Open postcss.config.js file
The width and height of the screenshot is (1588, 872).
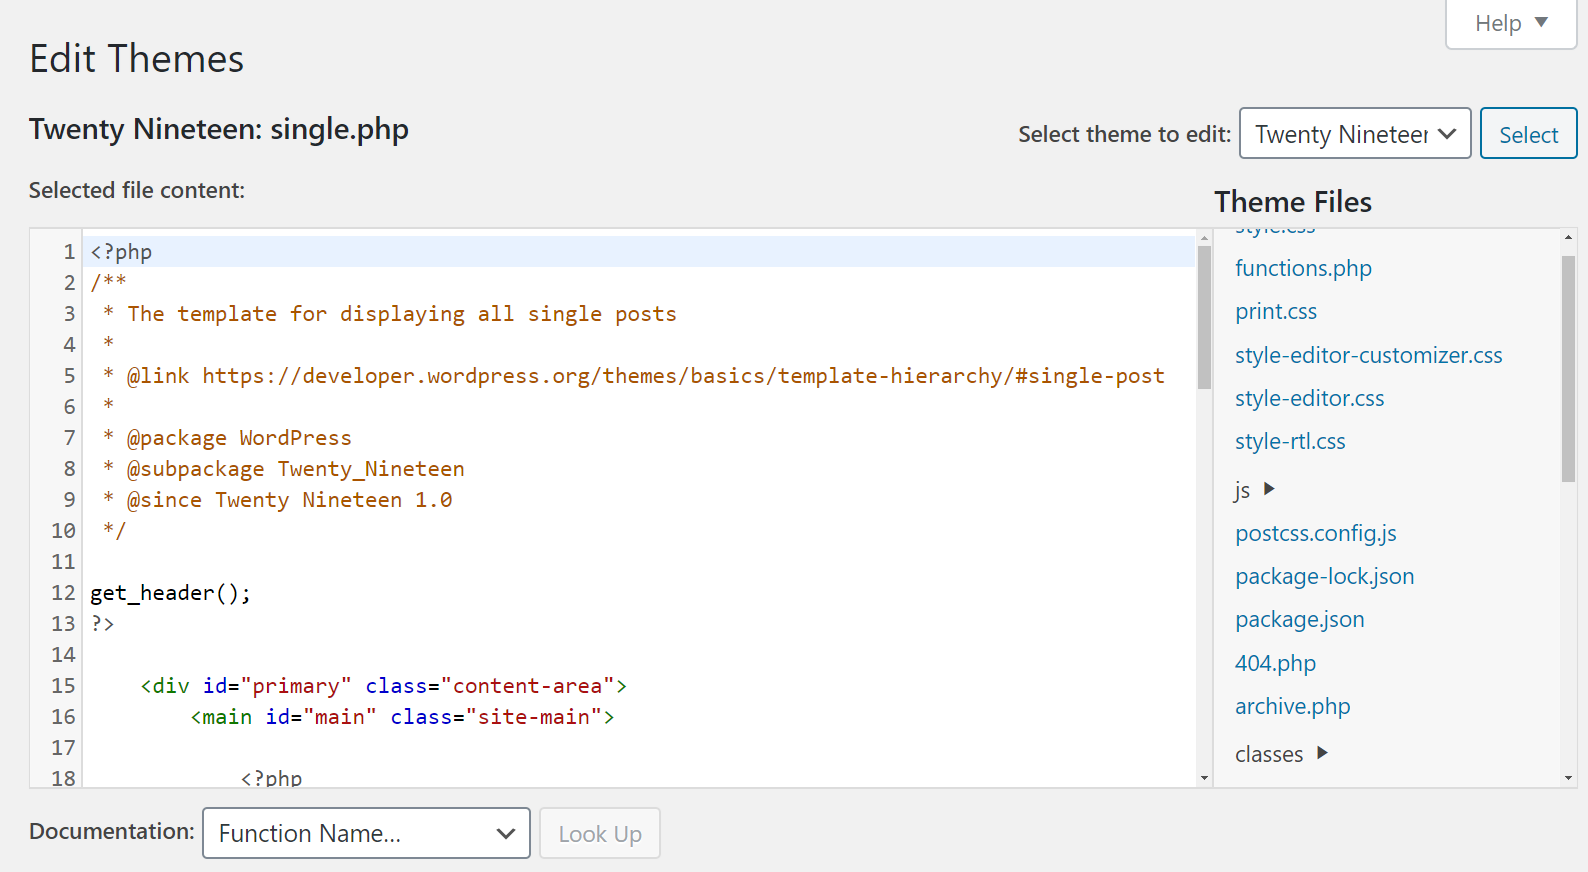tap(1315, 533)
